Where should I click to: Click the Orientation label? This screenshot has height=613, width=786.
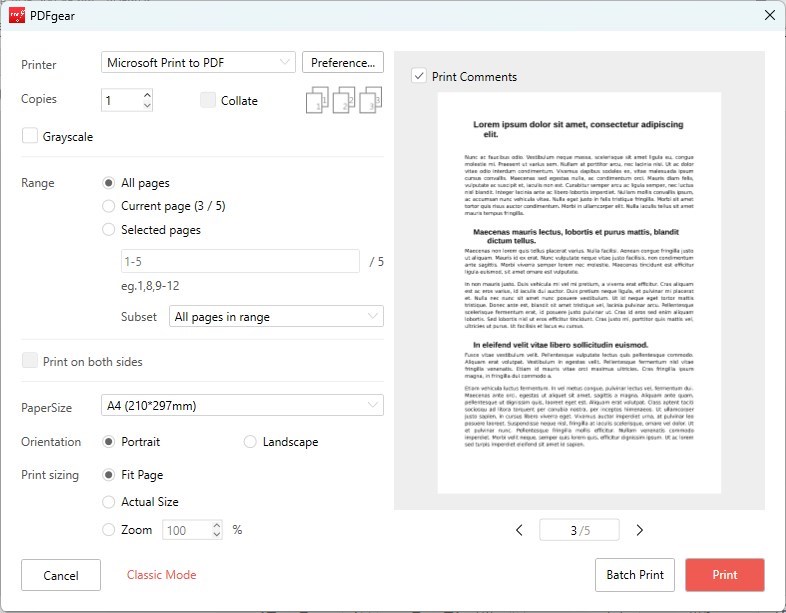coord(51,442)
